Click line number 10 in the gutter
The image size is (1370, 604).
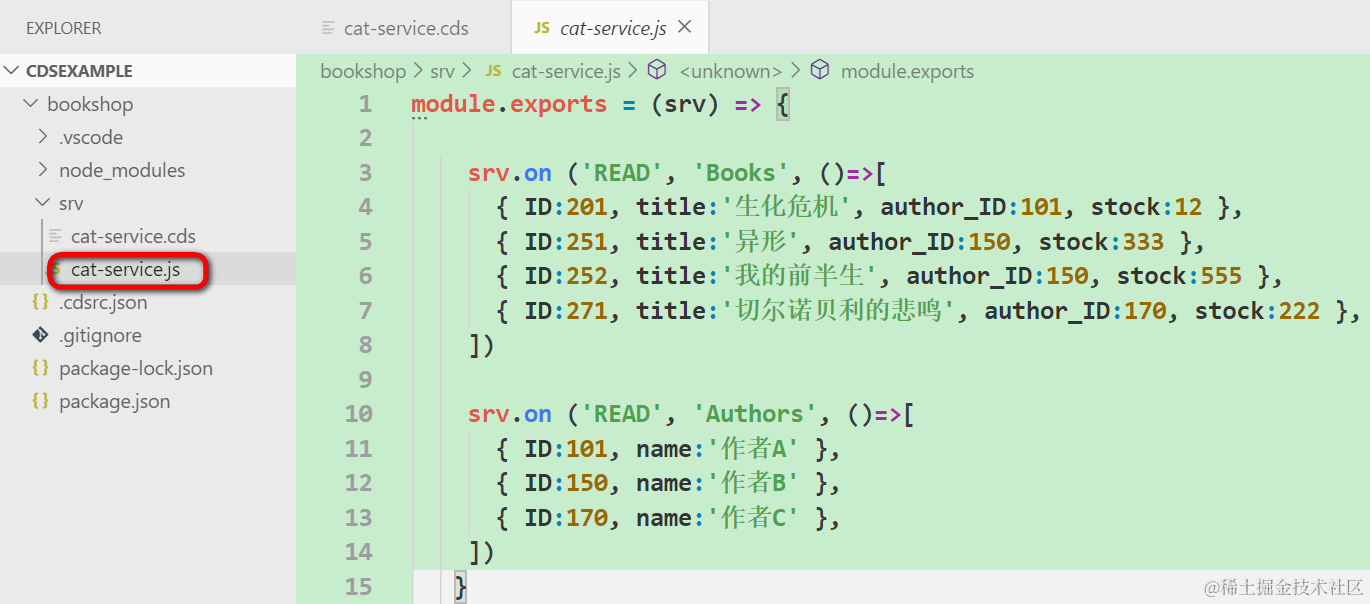coord(359,414)
